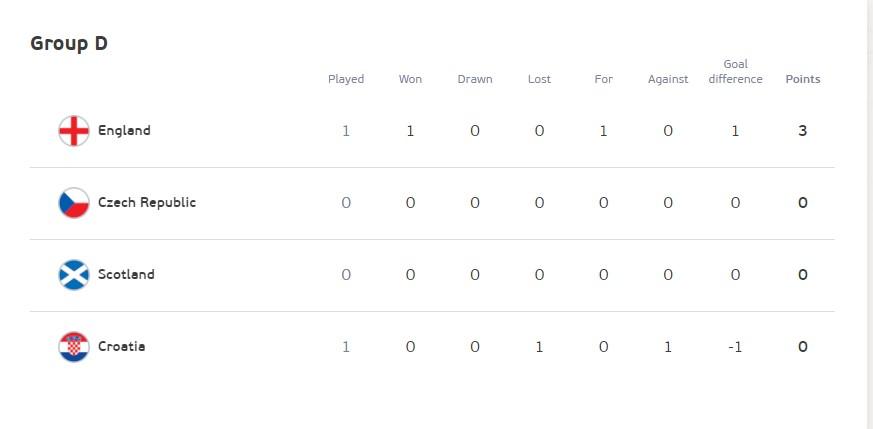
Task: Click the Scotland flag icon
Action: 74,275
